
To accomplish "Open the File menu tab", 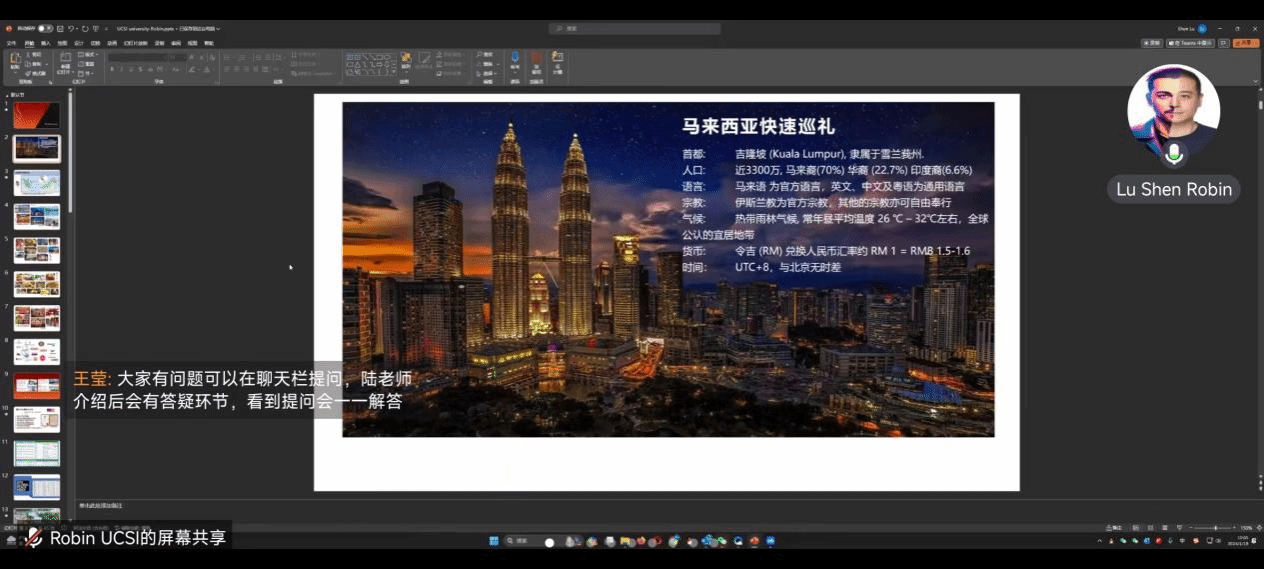I will pyautogui.click(x=11, y=43).
